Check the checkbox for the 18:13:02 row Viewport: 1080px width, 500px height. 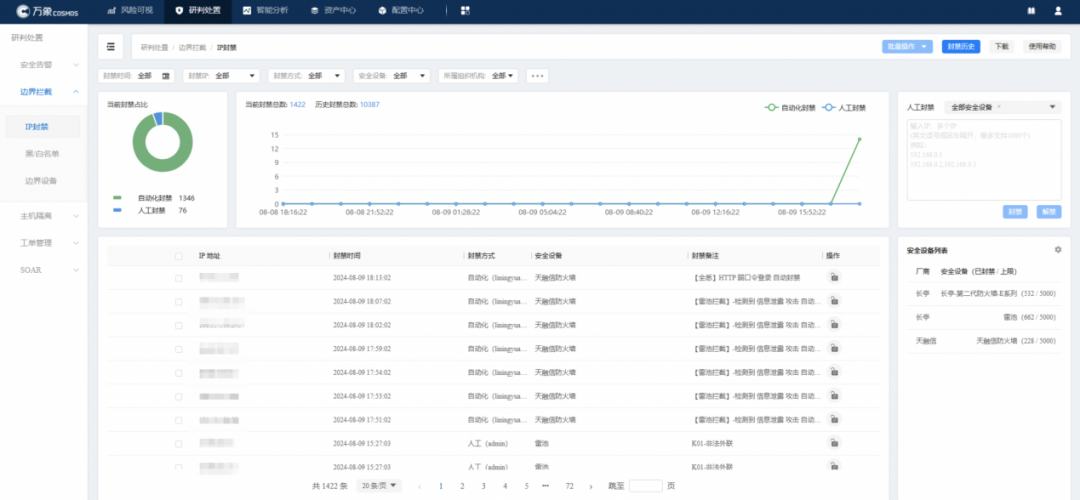pyautogui.click(x=179, y=278)
